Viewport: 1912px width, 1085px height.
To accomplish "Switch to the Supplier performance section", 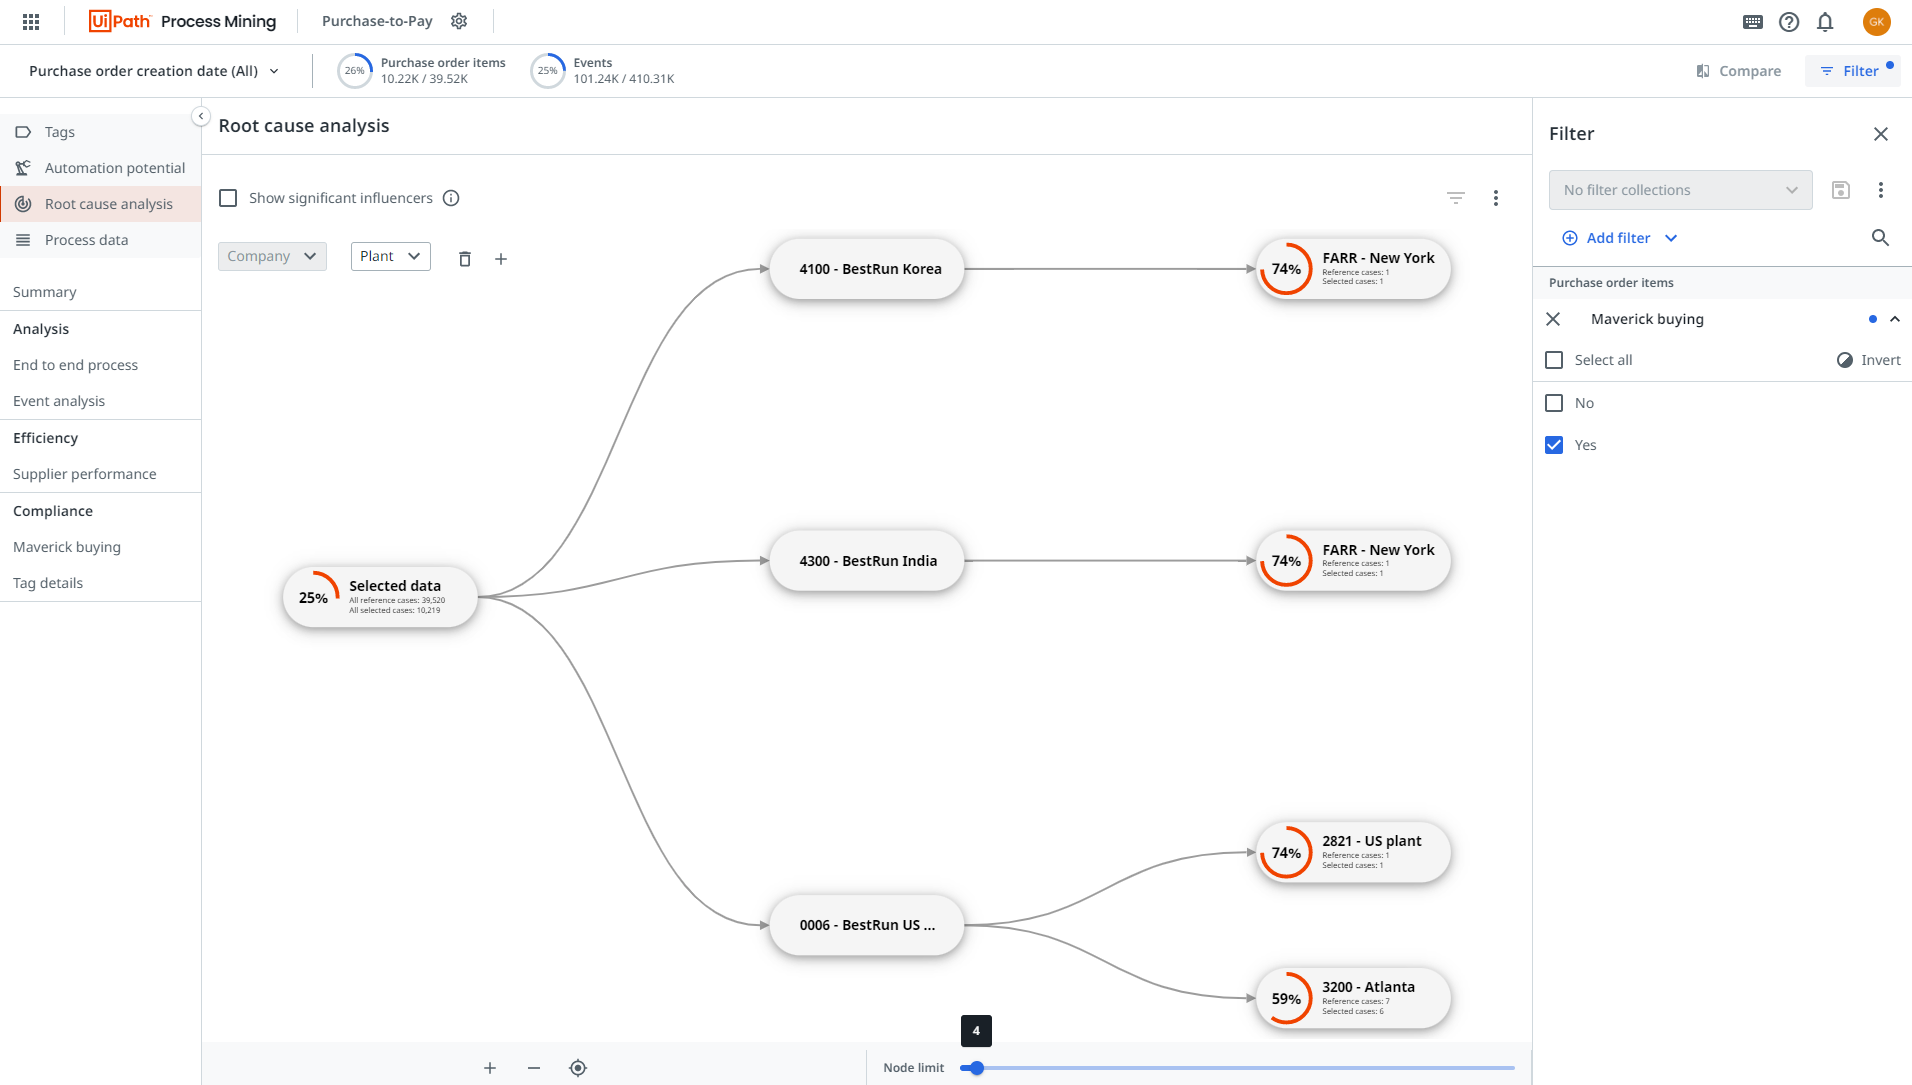I will coord(85,473).
